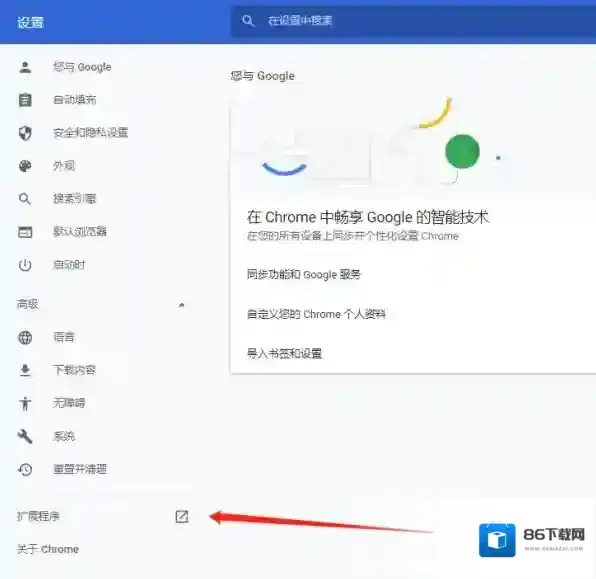Image resolution: width=596 pixels, height=579 pixels.
Task: Click 导入书签和设置
Action: coord(284,354)
